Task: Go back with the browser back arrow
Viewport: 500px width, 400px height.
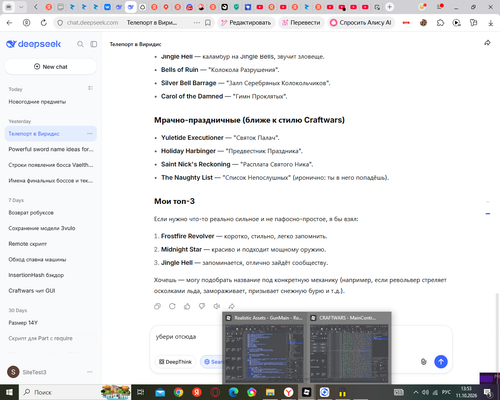Action: [9, 23]
